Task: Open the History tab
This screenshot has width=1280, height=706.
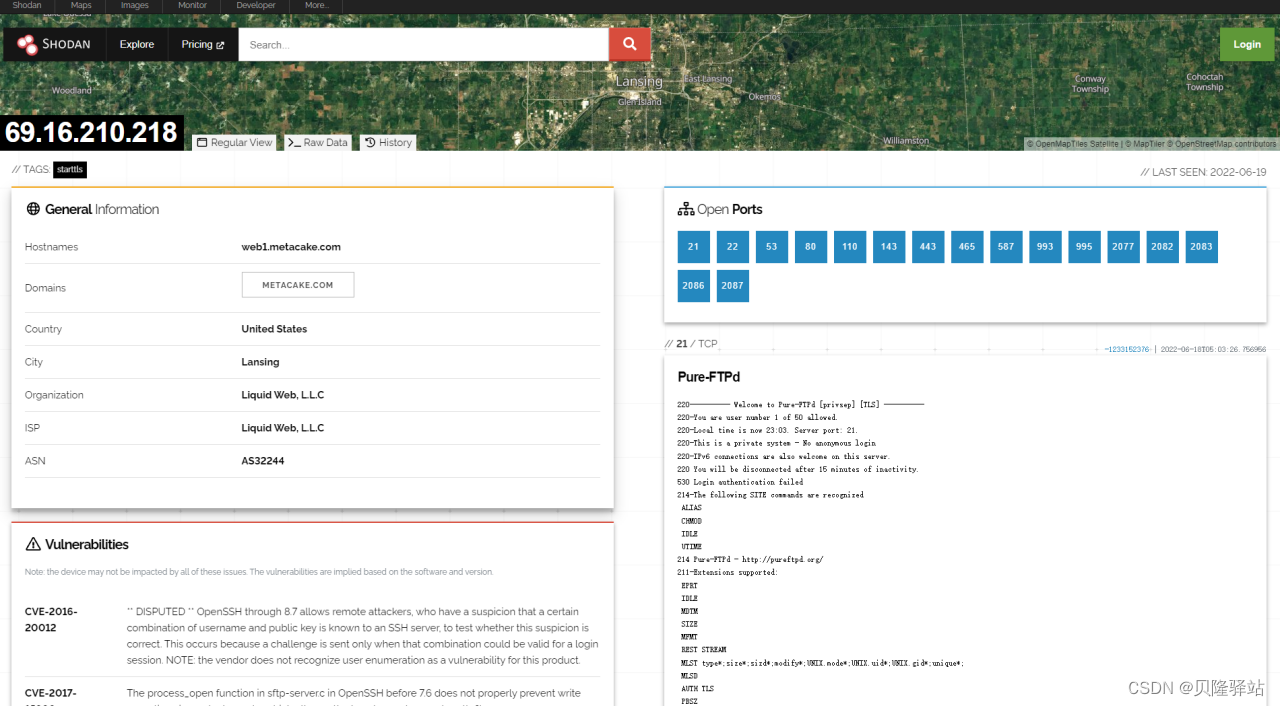Action: pos(388,142)
